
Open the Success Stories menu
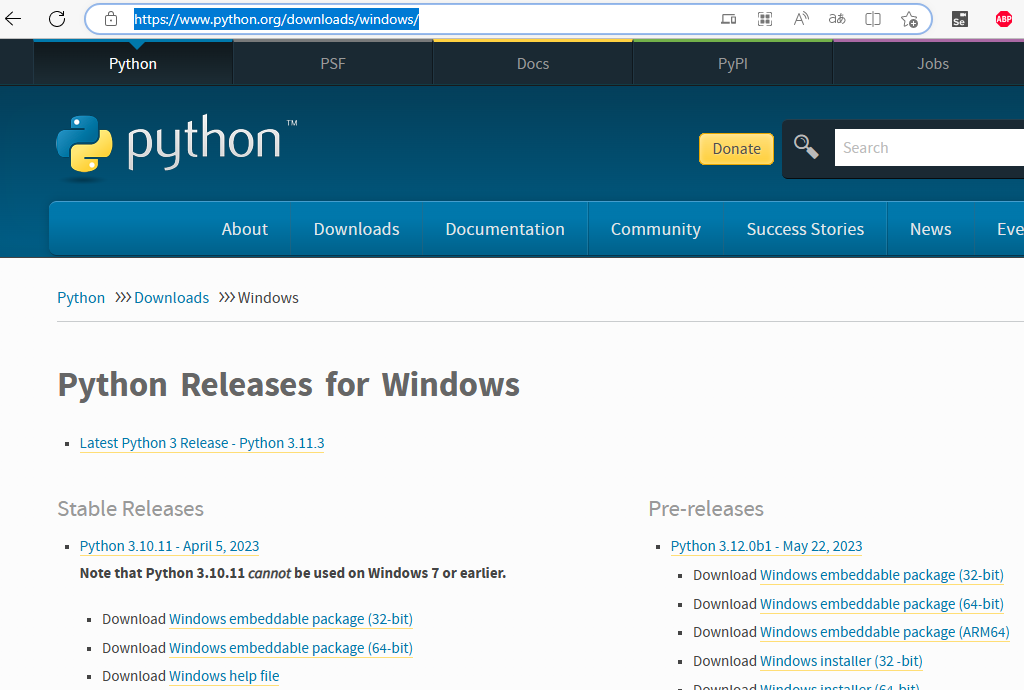coord(805,229)
